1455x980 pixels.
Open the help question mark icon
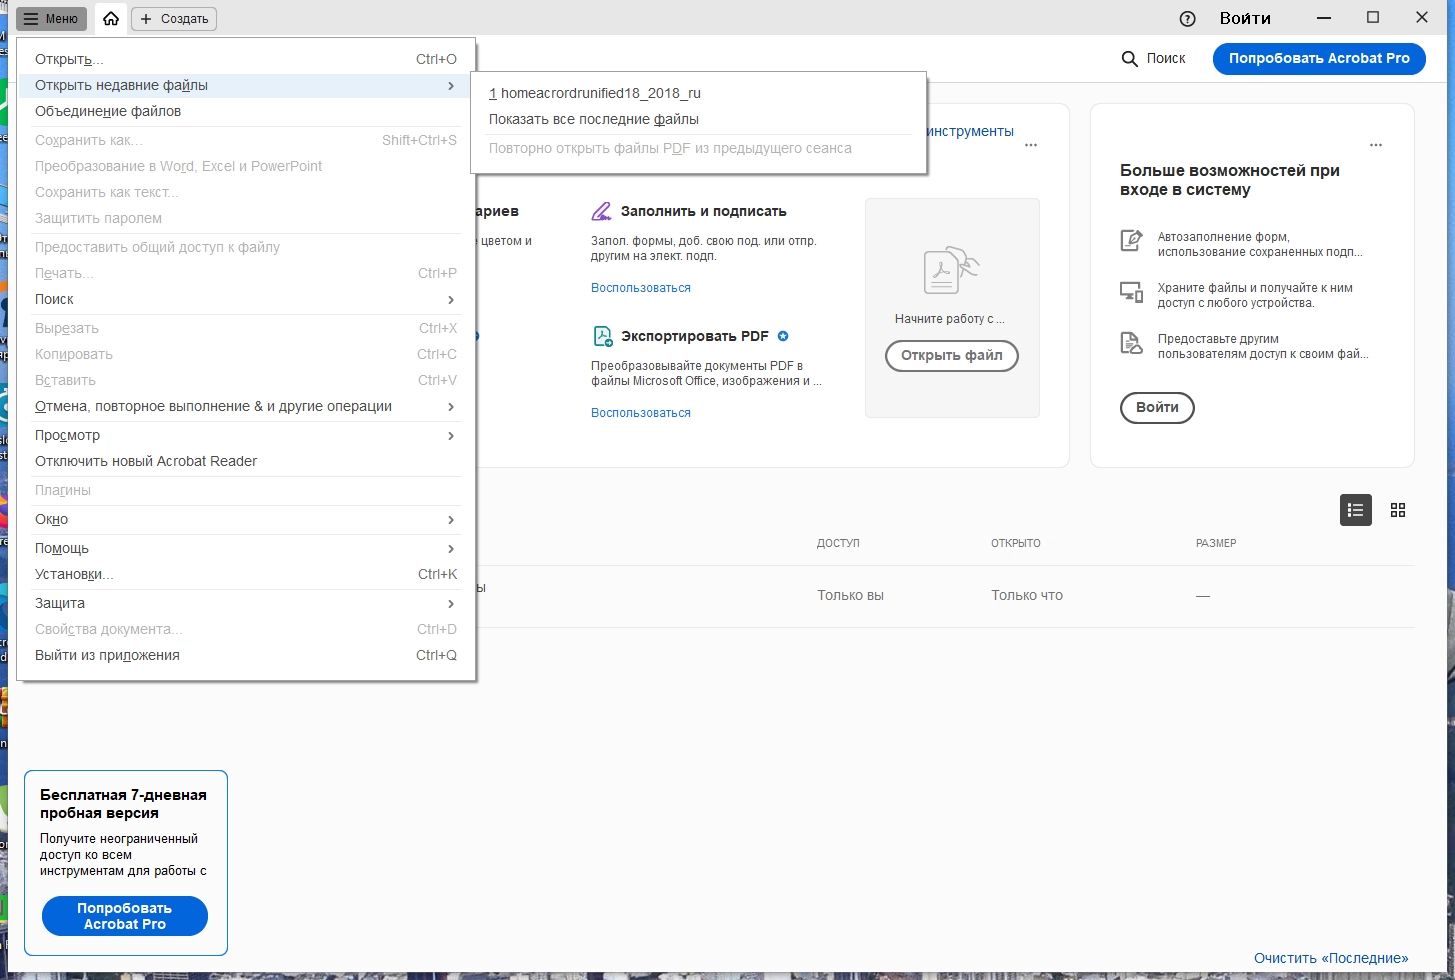[x=1188, y=18]
